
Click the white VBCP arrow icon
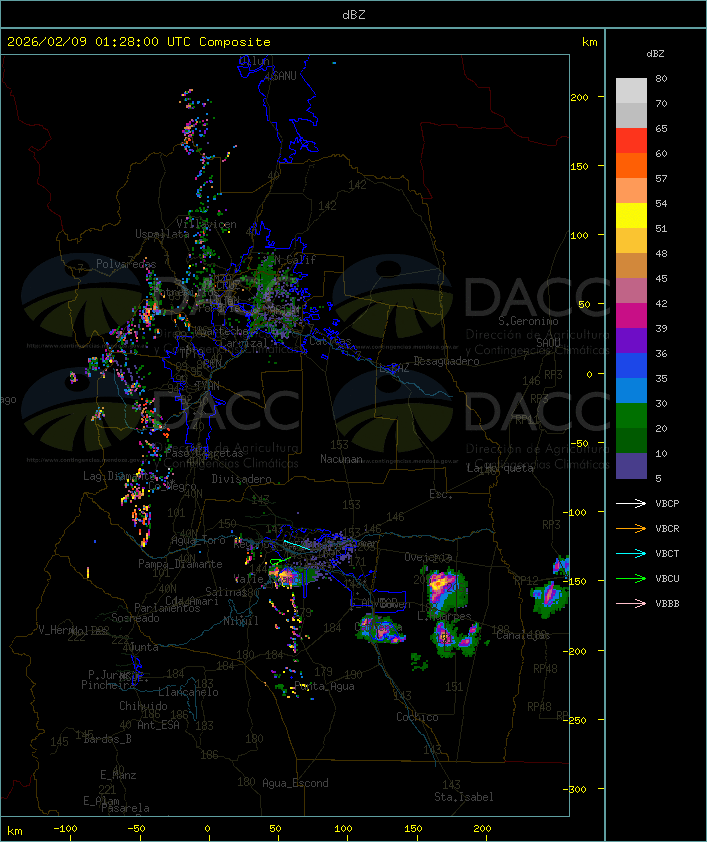pyautogui.click(x=631, y=504)
